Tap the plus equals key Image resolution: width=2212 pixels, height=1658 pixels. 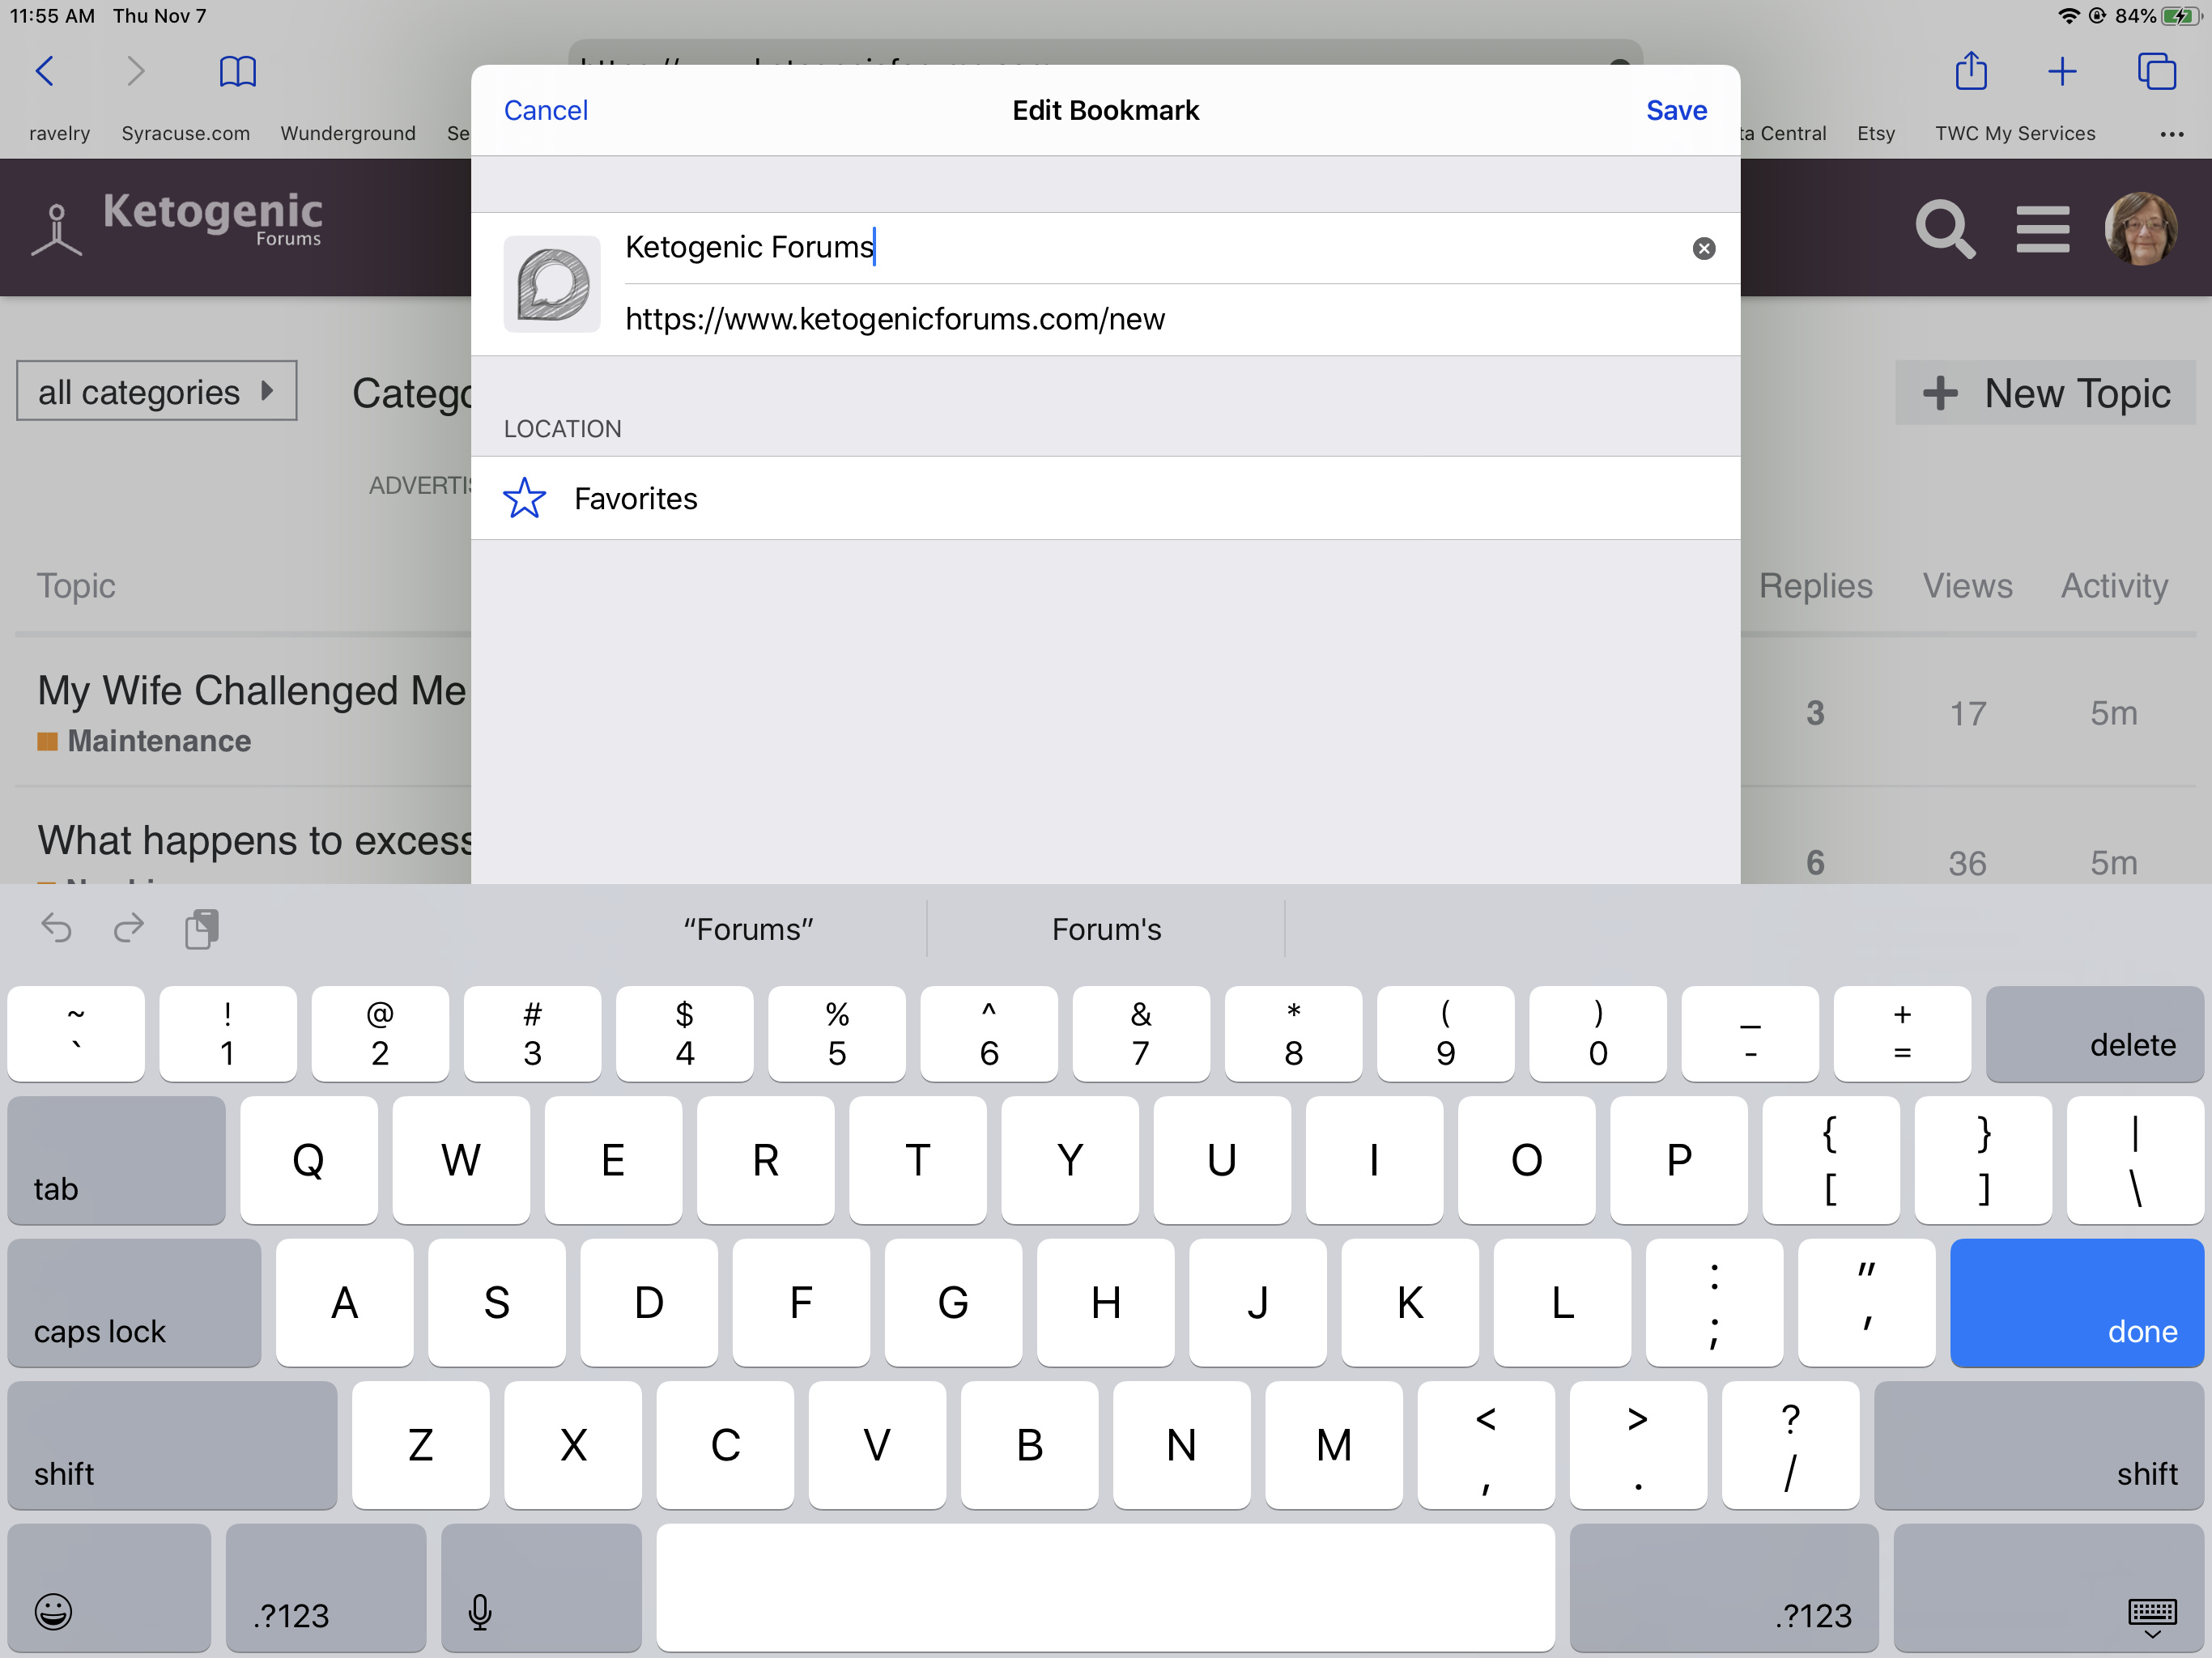pos(1902,1033)
